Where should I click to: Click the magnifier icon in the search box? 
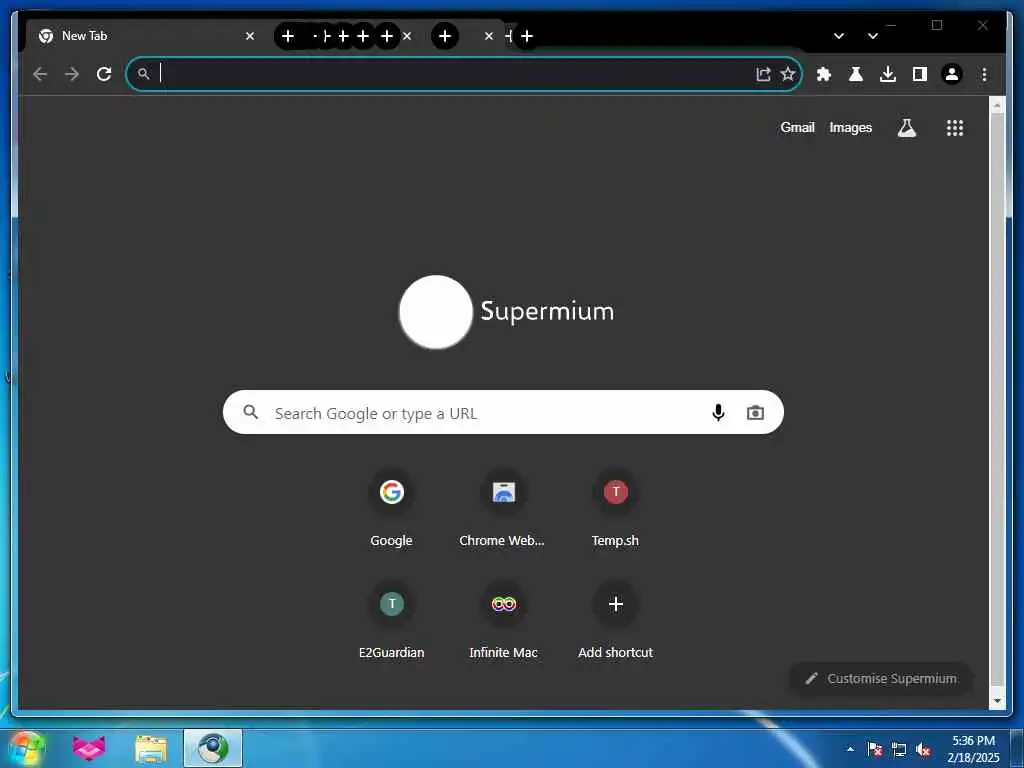[251, 412]
